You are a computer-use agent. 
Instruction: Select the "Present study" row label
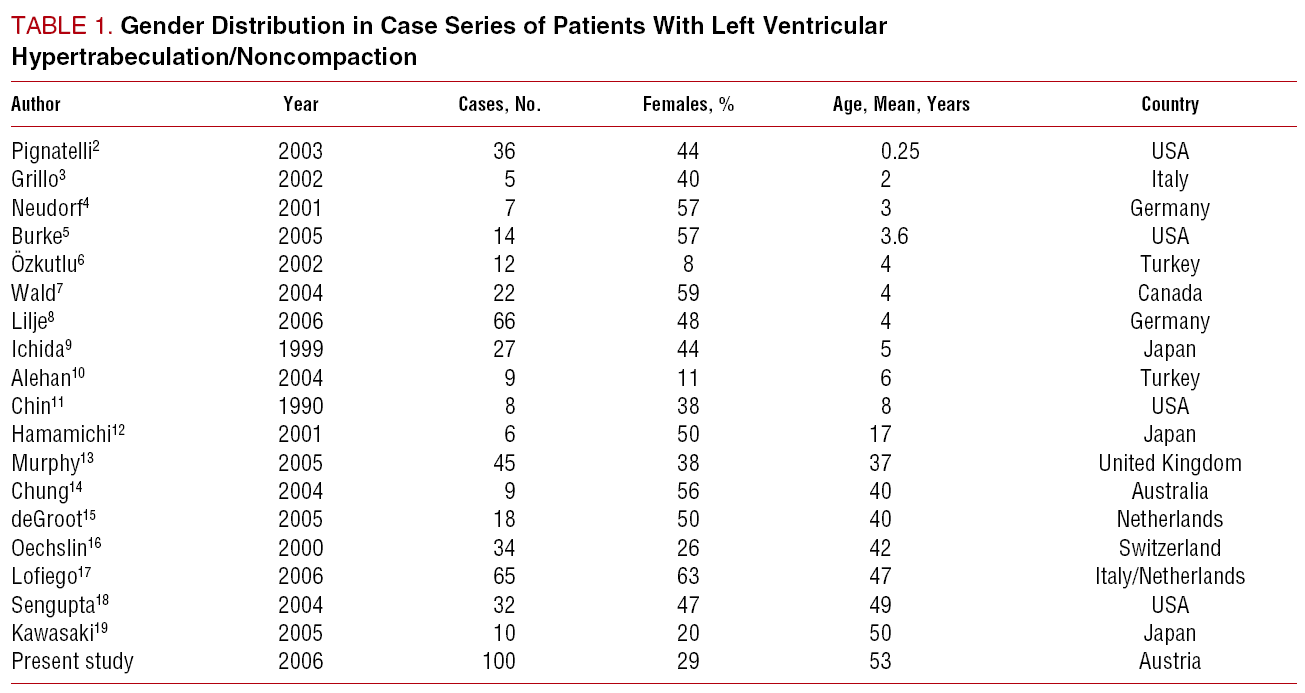click(x=72, y=661)
